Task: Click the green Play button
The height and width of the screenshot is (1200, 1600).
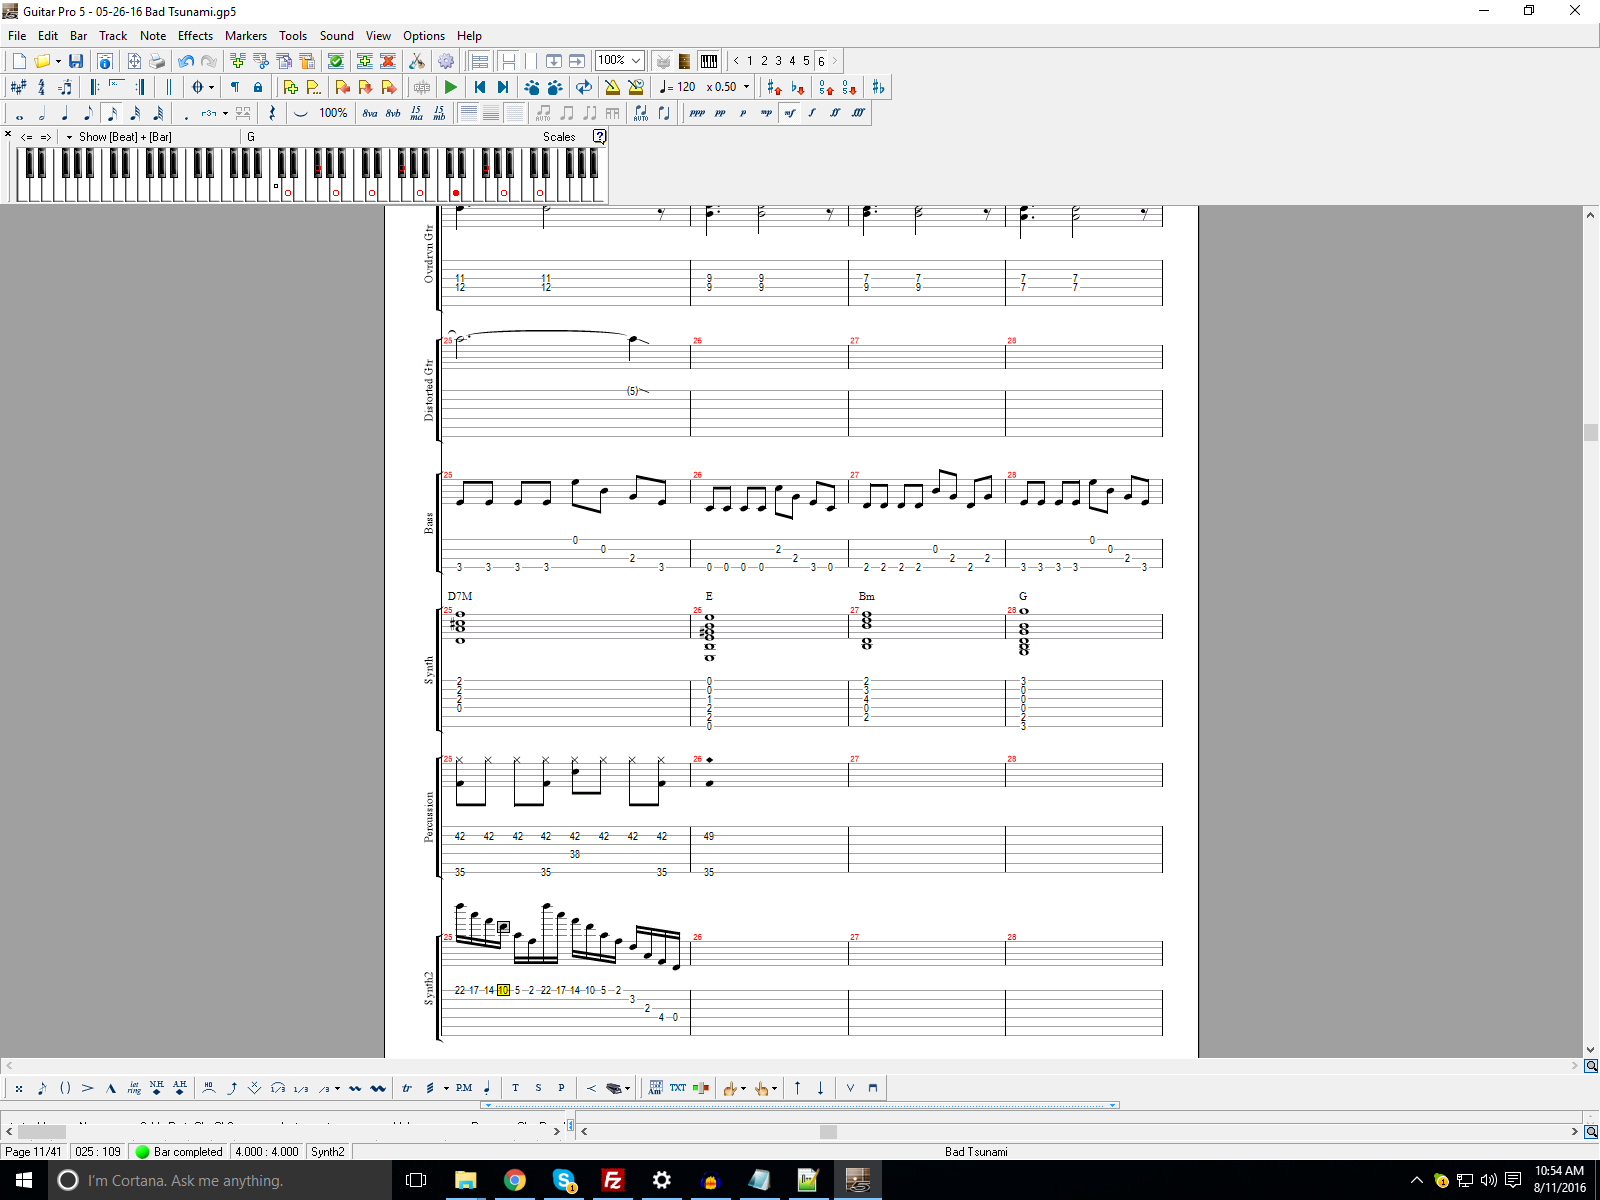Action: tap(451, 88)
